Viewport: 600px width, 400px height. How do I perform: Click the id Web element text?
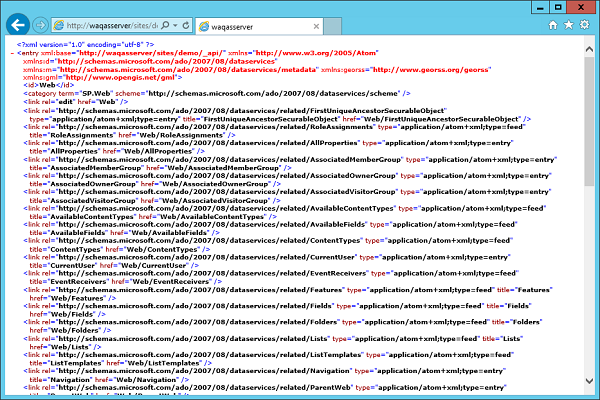(49, 85)
